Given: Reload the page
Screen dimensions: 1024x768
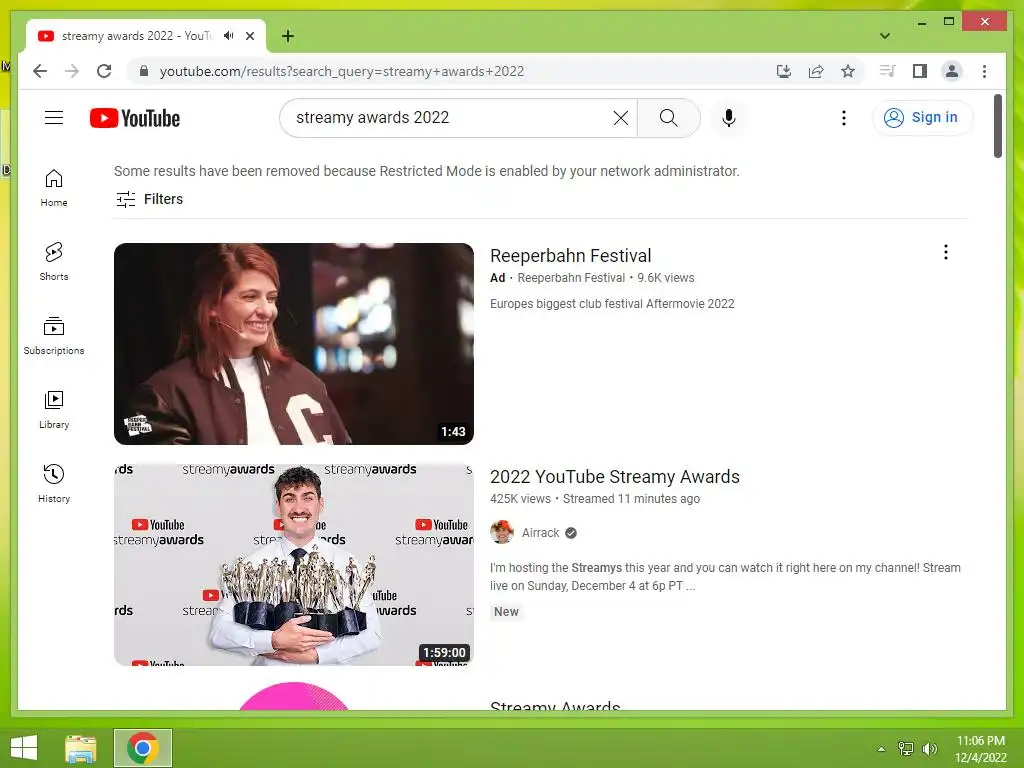Looking at the screenshot, I should point(104,71).
